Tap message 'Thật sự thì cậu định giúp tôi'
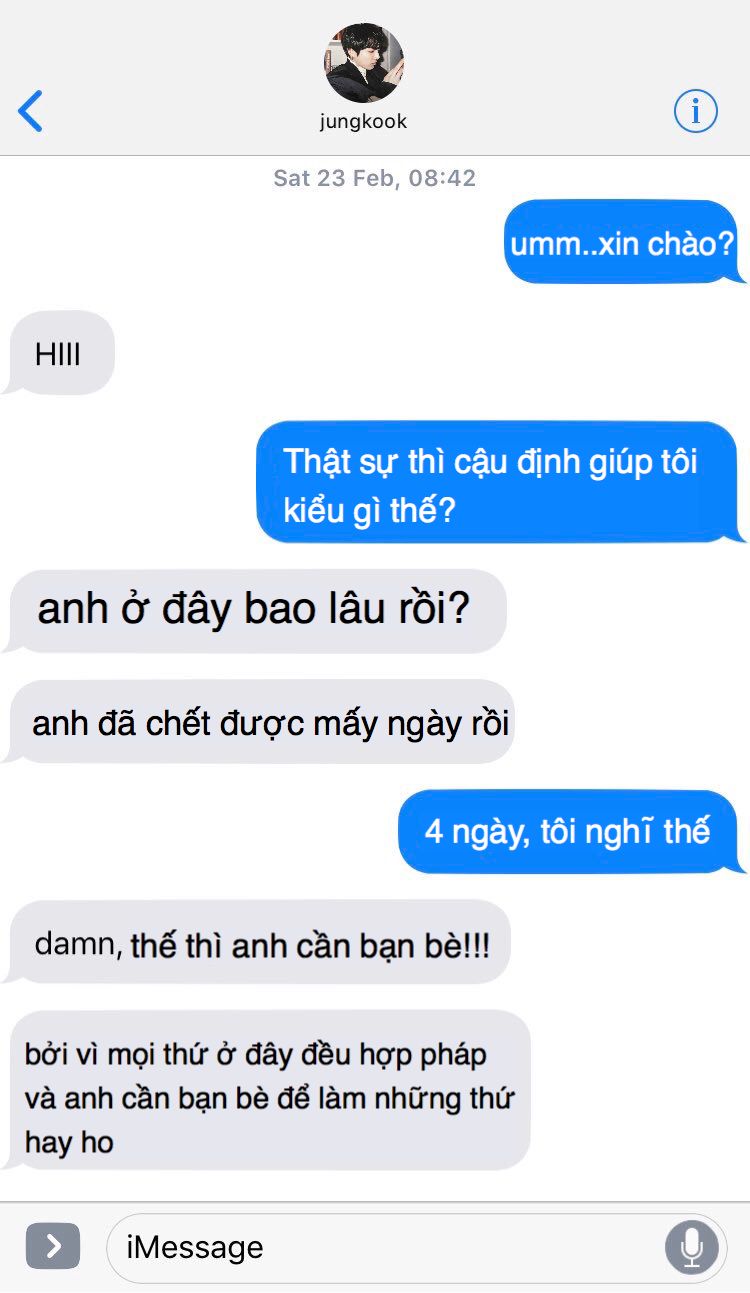The image size is (750, 1293). point(498,482)
